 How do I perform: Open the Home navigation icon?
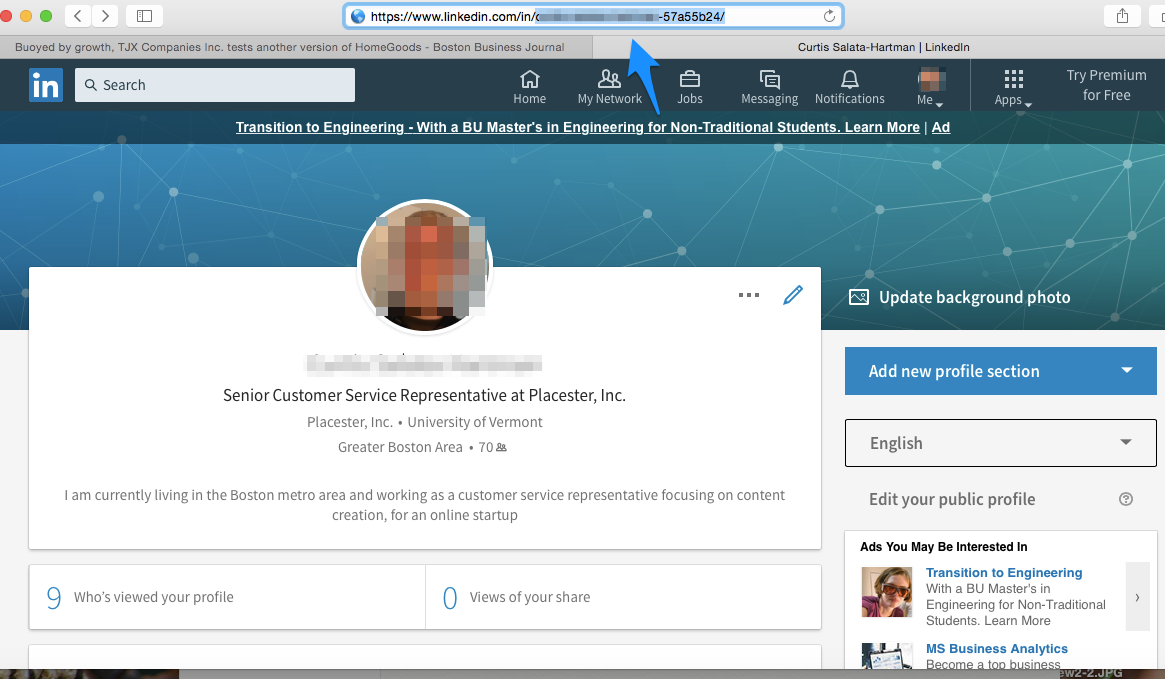(x=529, y=86)
